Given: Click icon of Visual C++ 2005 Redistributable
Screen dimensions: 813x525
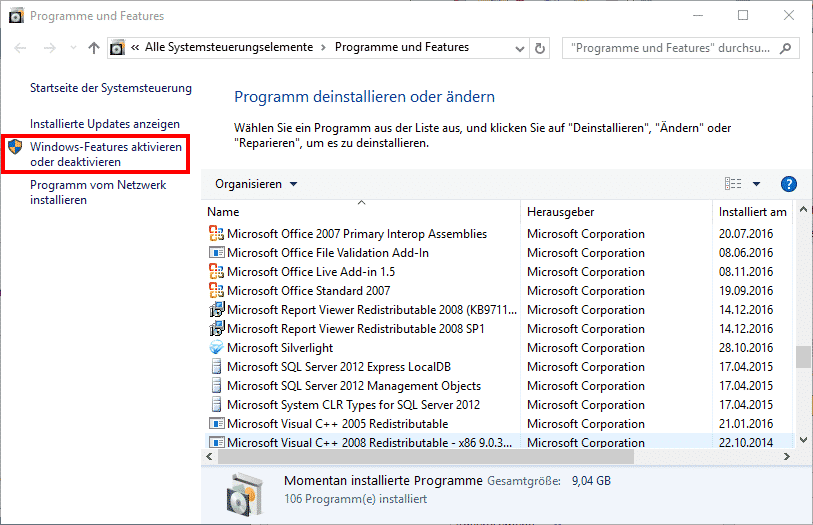Looking at the screenshot, I should coord(216,424).
